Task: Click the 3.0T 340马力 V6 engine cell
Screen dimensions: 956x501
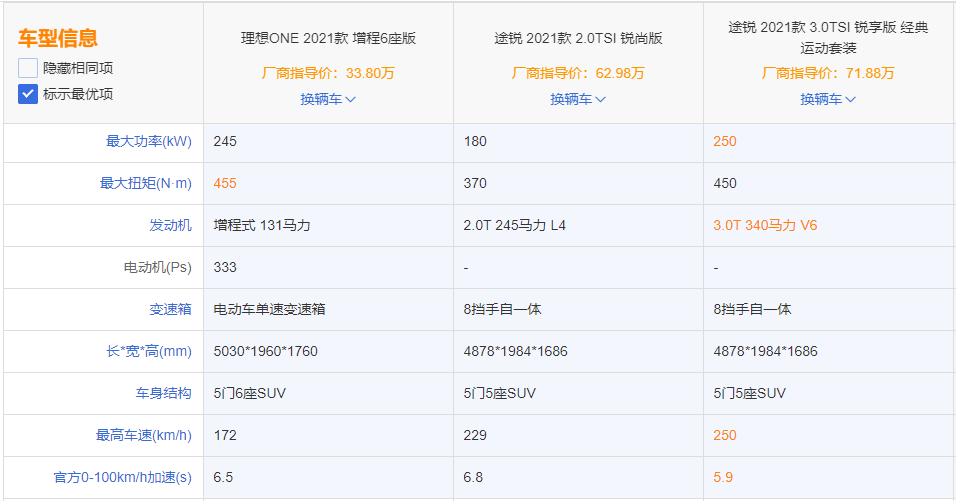Action: coord(765,226)
